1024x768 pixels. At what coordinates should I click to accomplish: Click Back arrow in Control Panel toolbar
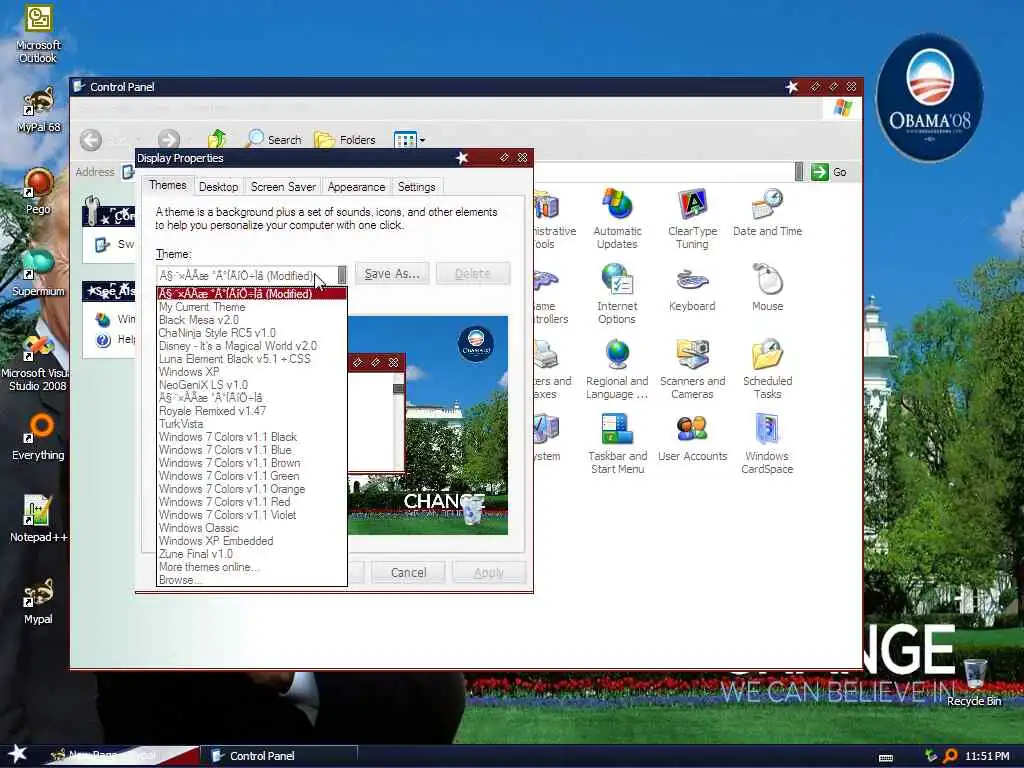pos(91,140)
